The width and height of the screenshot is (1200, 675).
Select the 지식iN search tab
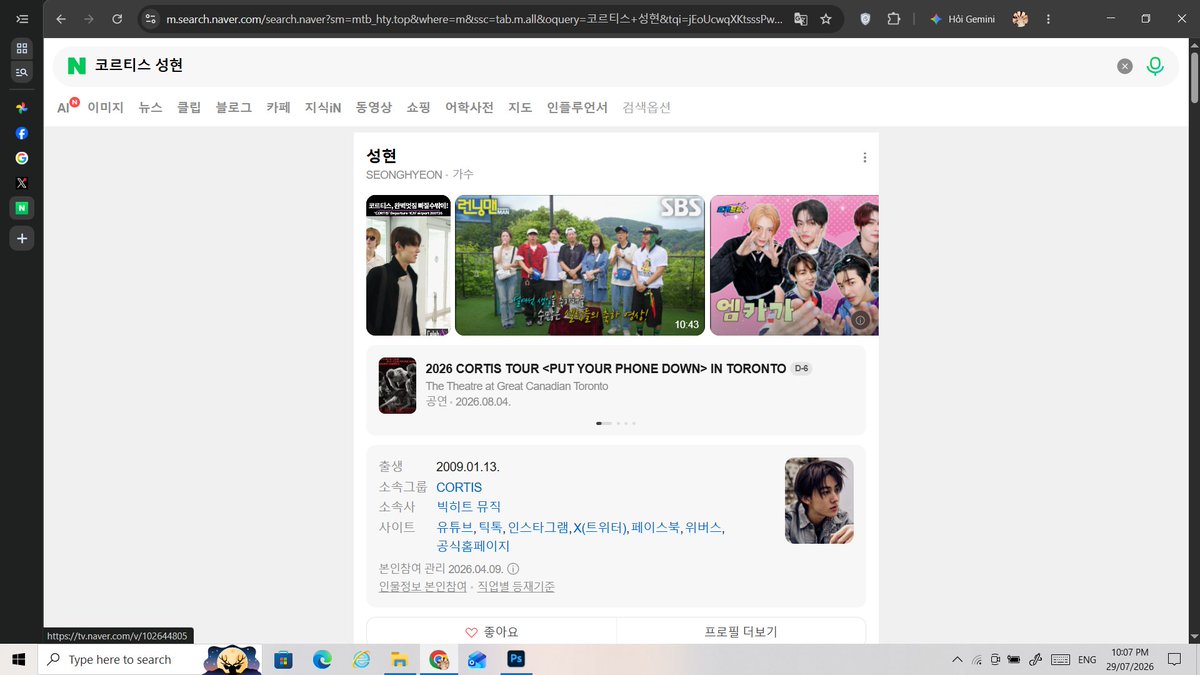point(323,107)
